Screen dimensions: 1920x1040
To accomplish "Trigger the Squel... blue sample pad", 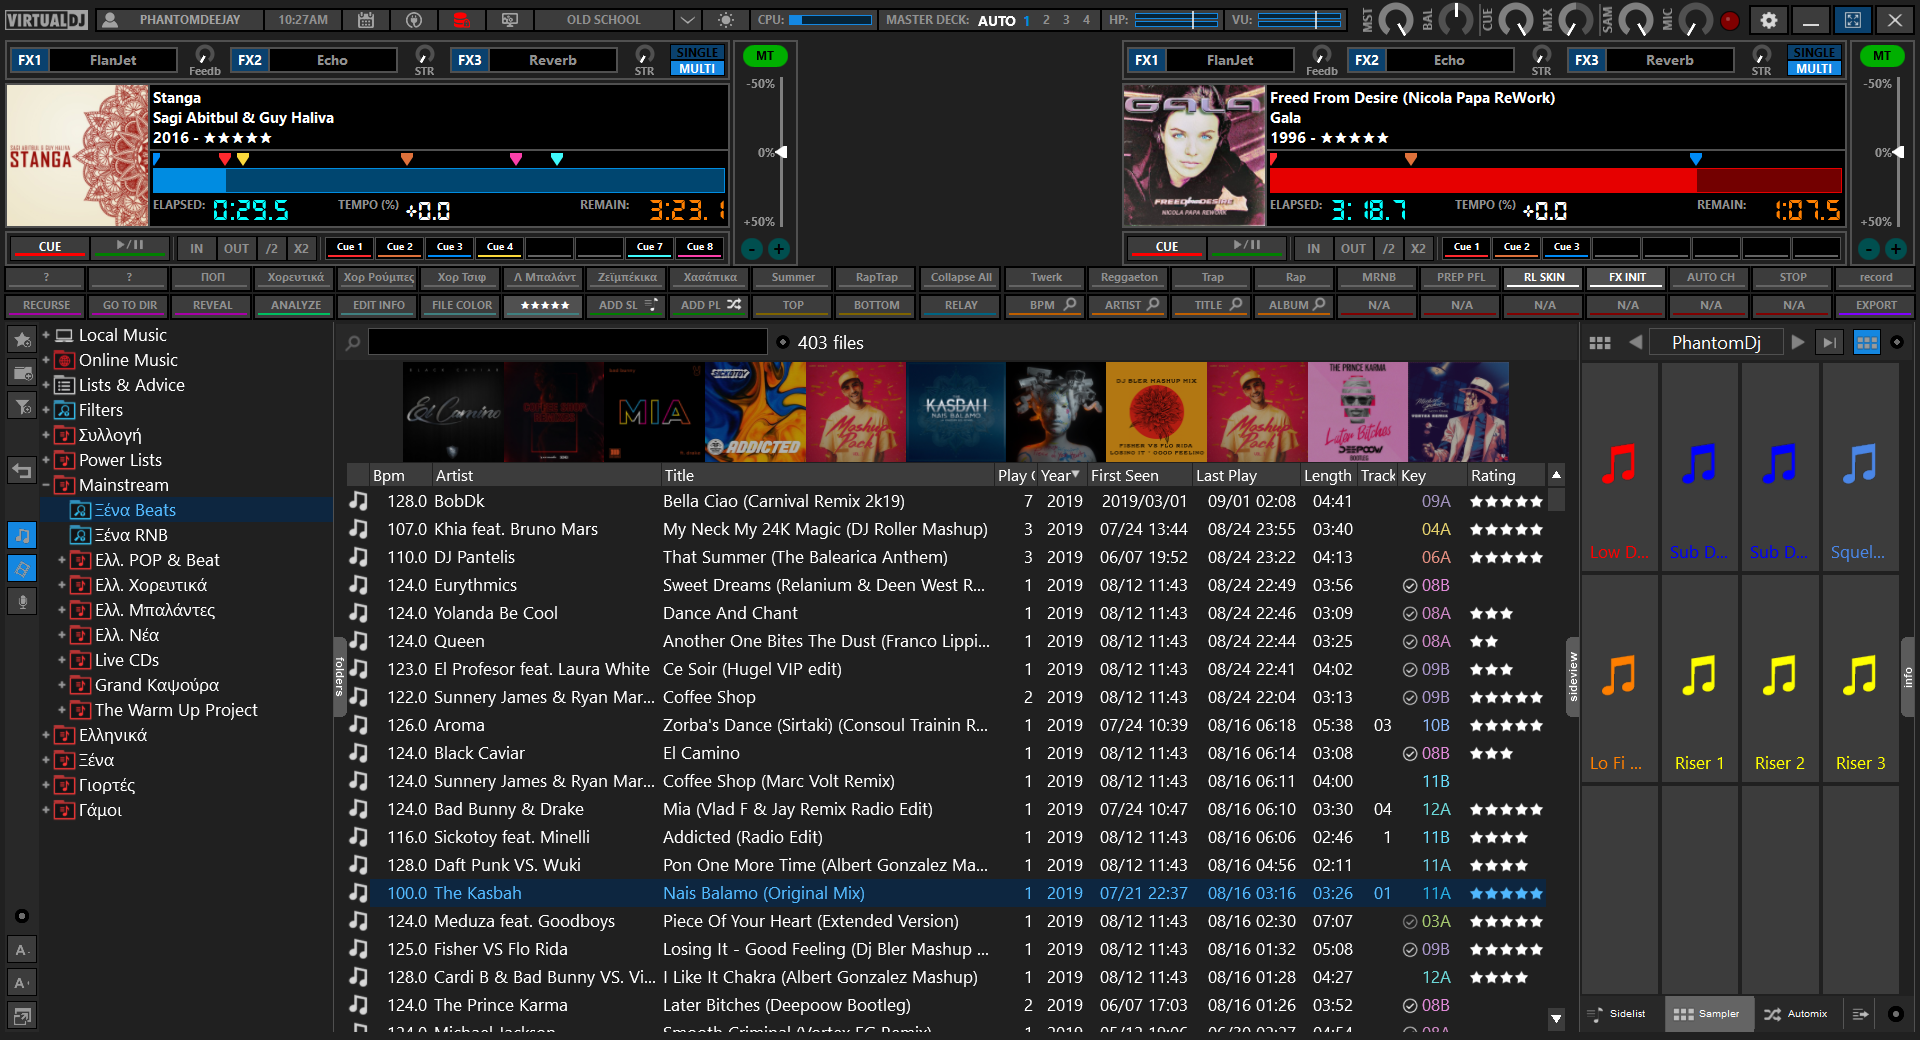I will point(1860,468).
